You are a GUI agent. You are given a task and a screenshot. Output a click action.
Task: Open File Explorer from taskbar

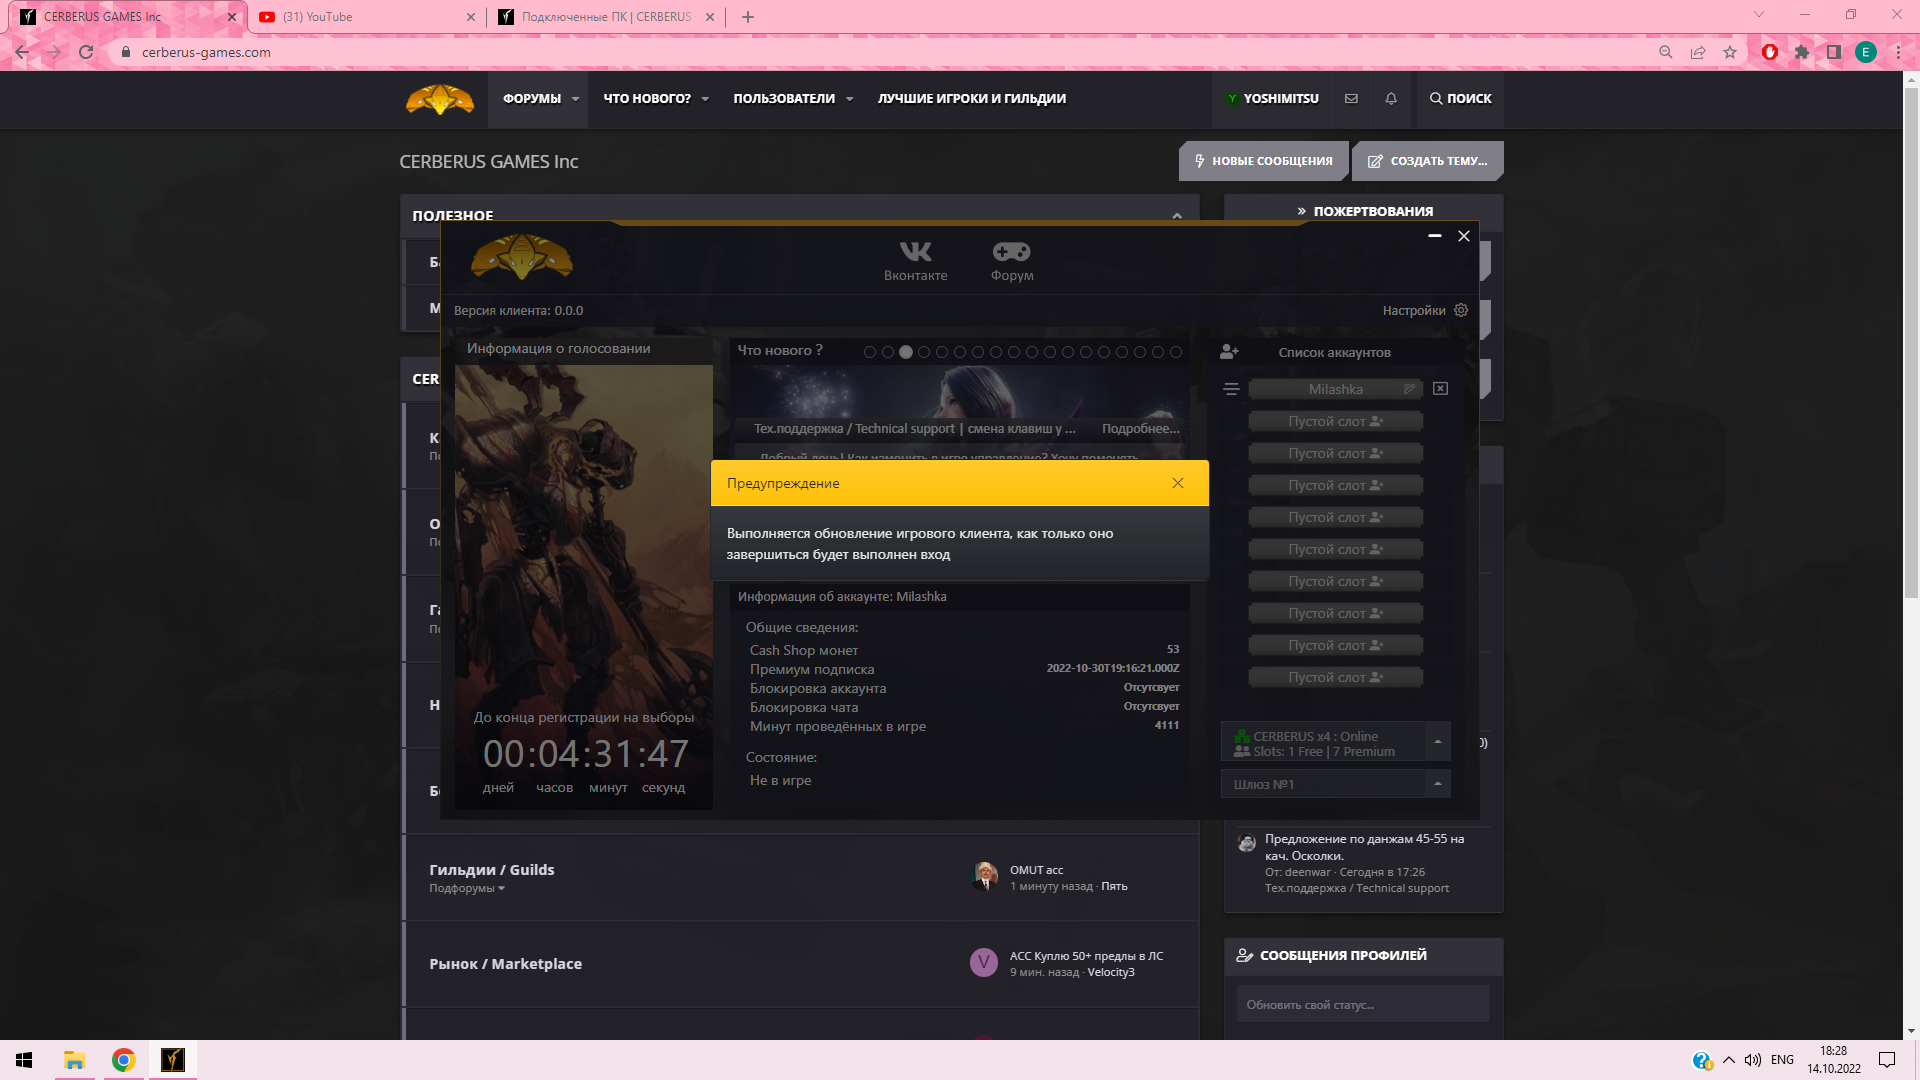pos(74,1060)
